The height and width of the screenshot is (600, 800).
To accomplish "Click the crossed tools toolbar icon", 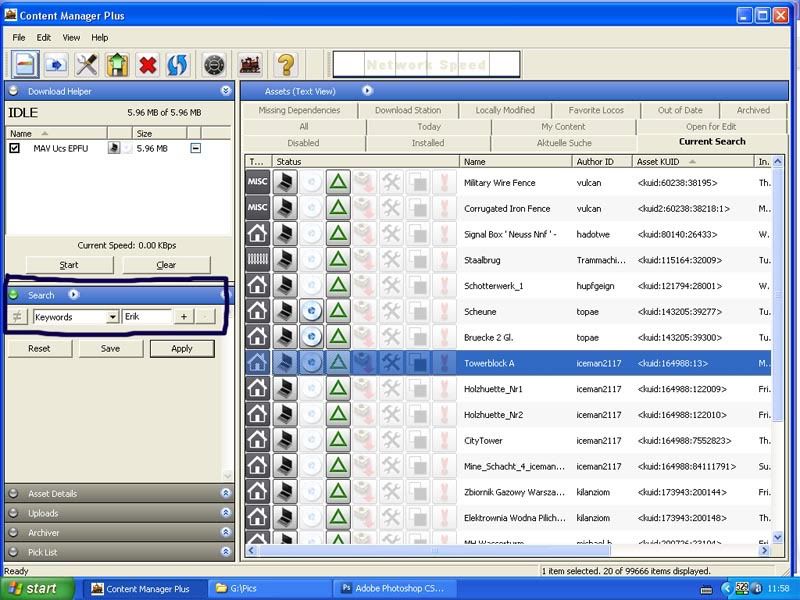I will [87, 65].
